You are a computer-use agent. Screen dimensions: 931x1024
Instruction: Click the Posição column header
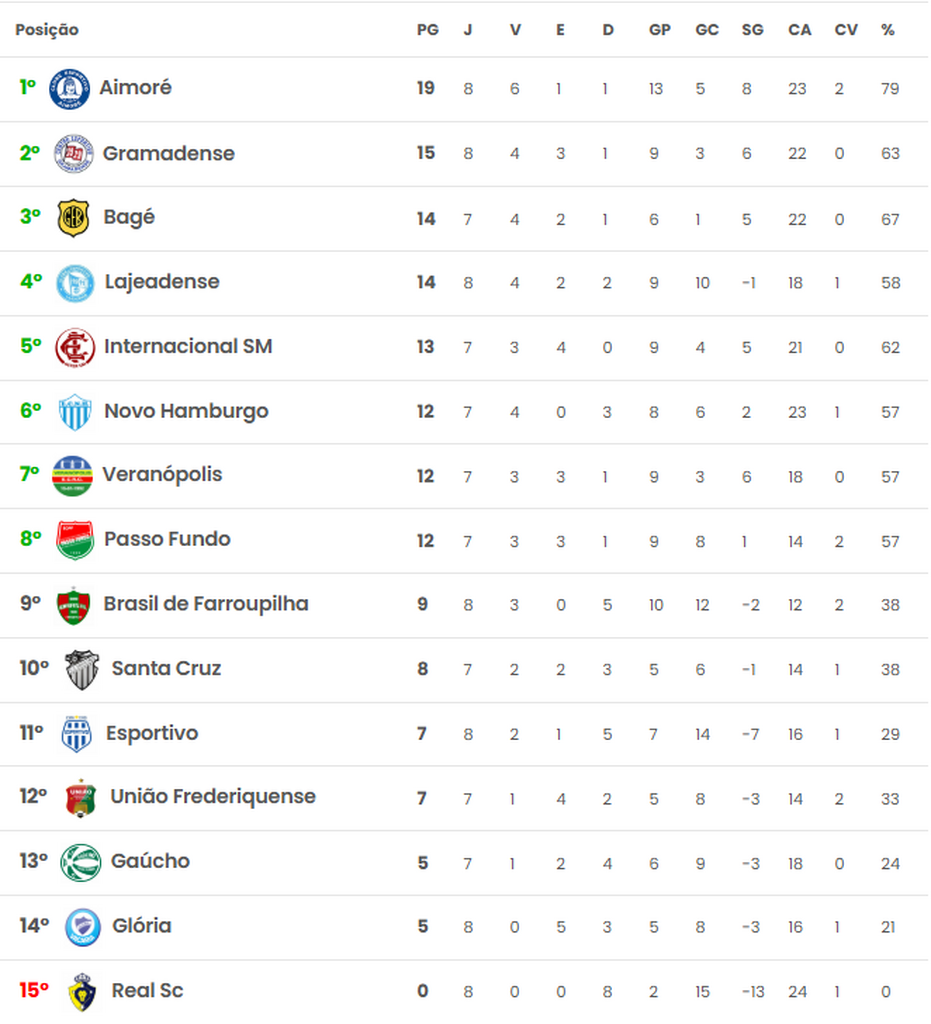47,30
